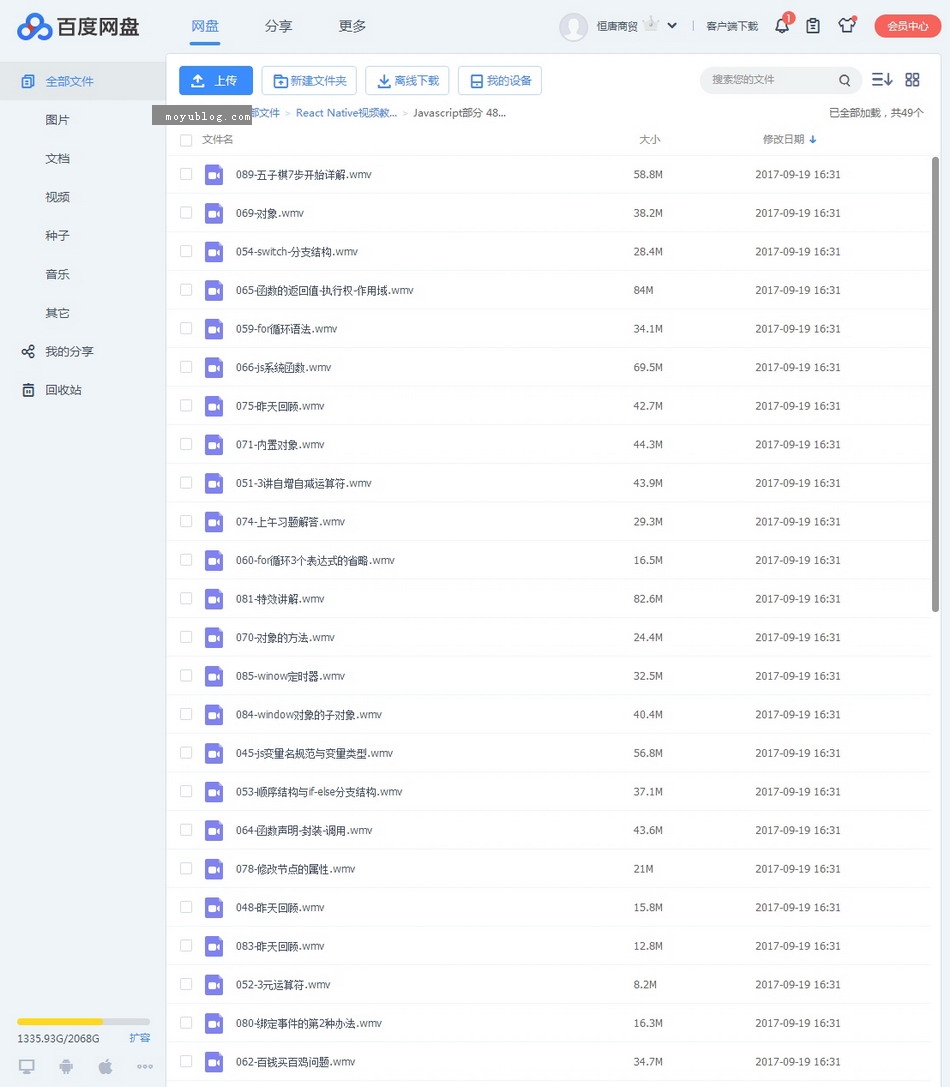Image resolution: width=950 pixels, height=1087 pixels.
Task: Tick checkbox of 071-内置对象.wmv
Action: tap(186, 444)
